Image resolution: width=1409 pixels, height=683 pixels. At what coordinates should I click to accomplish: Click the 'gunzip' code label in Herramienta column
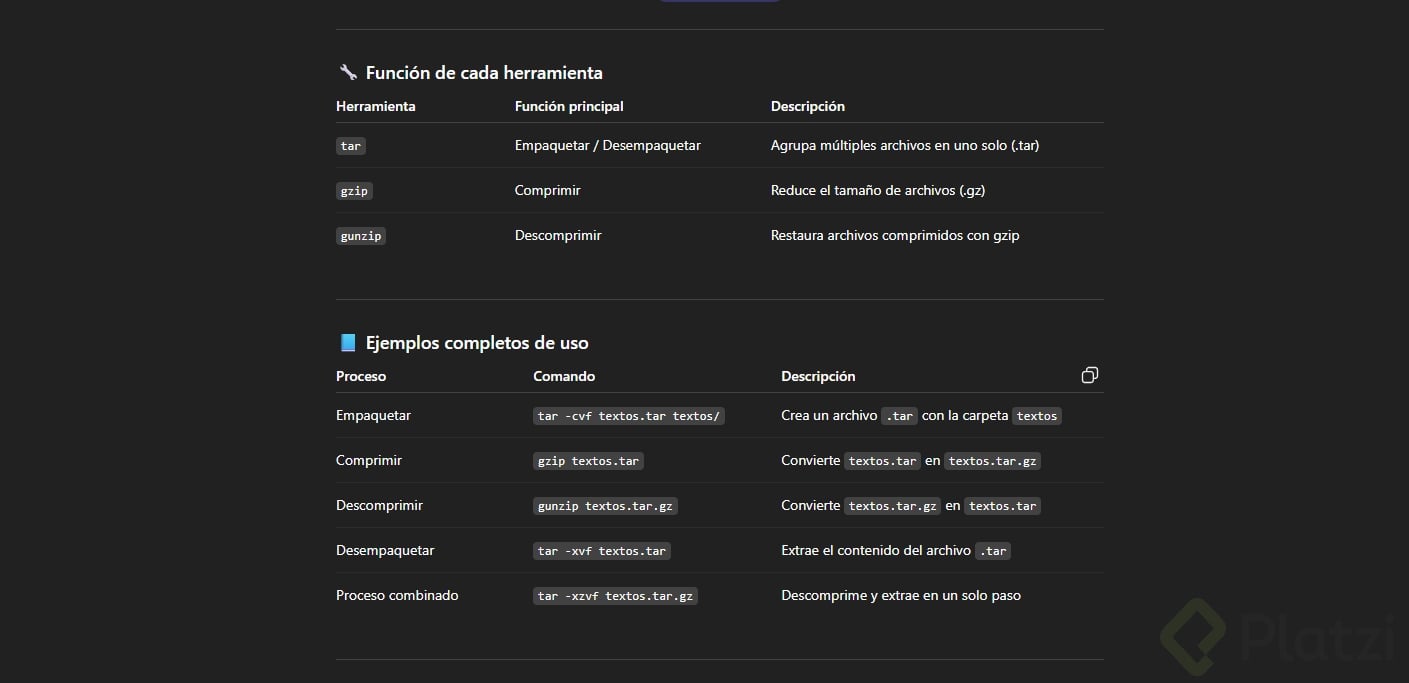(361, 236)
